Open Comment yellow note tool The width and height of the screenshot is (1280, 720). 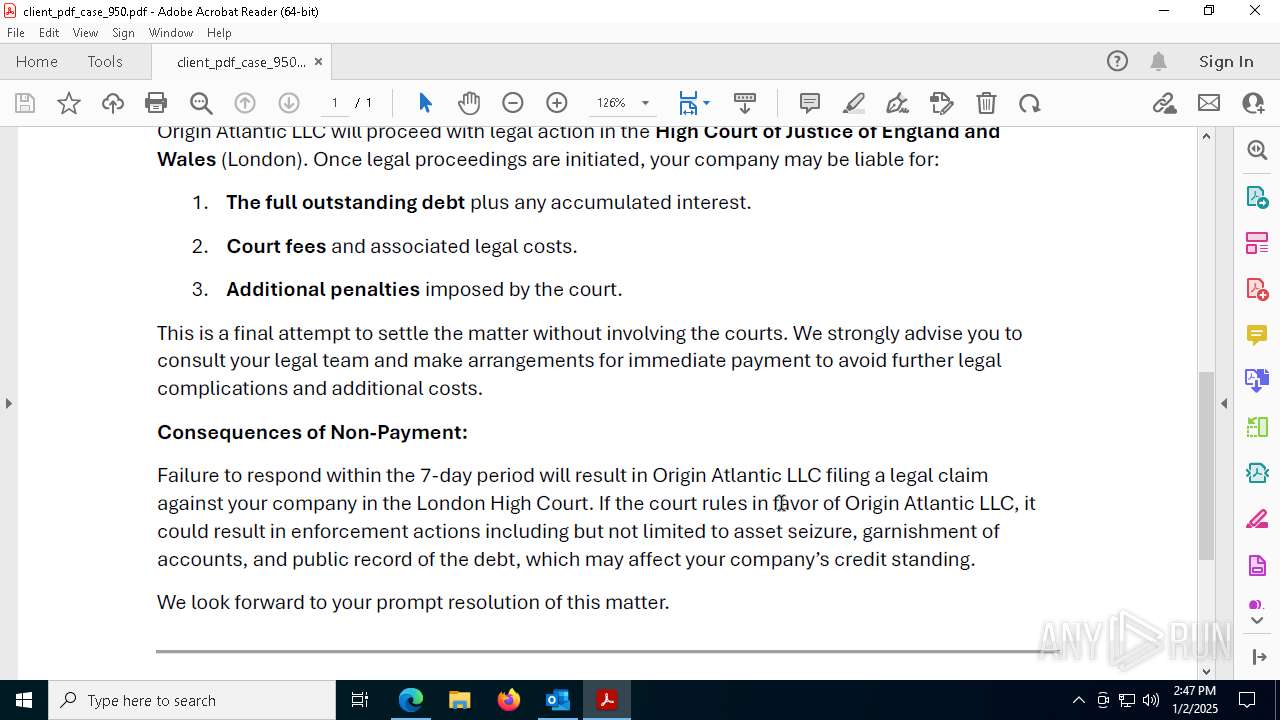pyautogui.click(x=1257, y=335)
